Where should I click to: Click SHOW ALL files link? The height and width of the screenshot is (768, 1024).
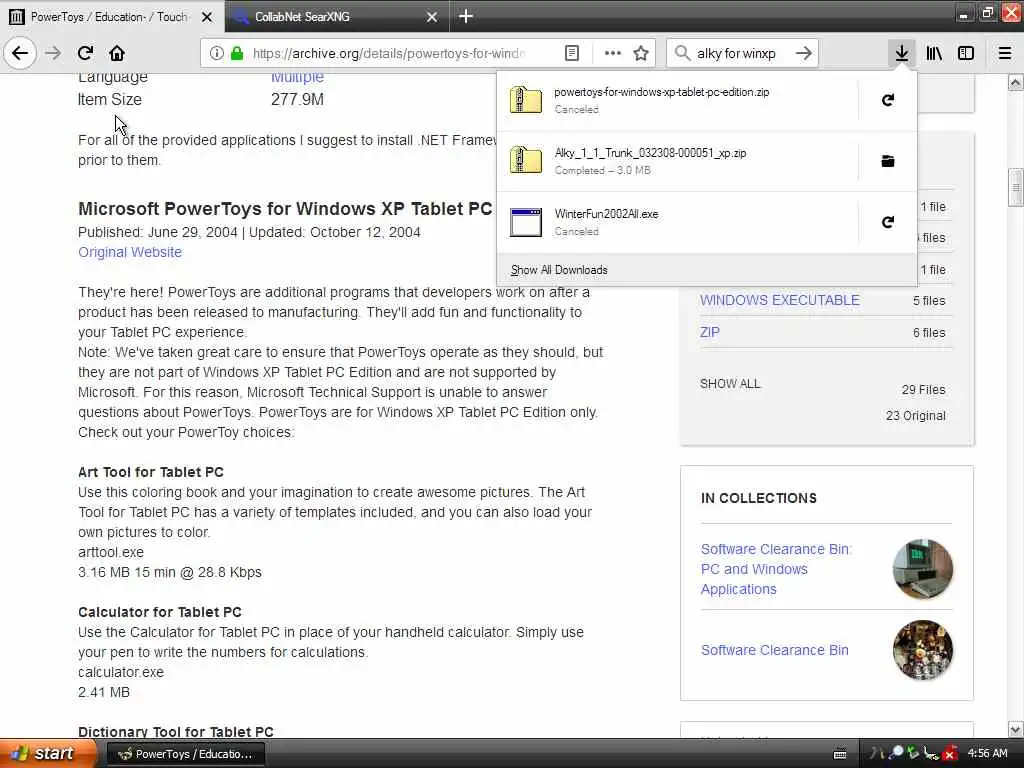coord(730,383)
